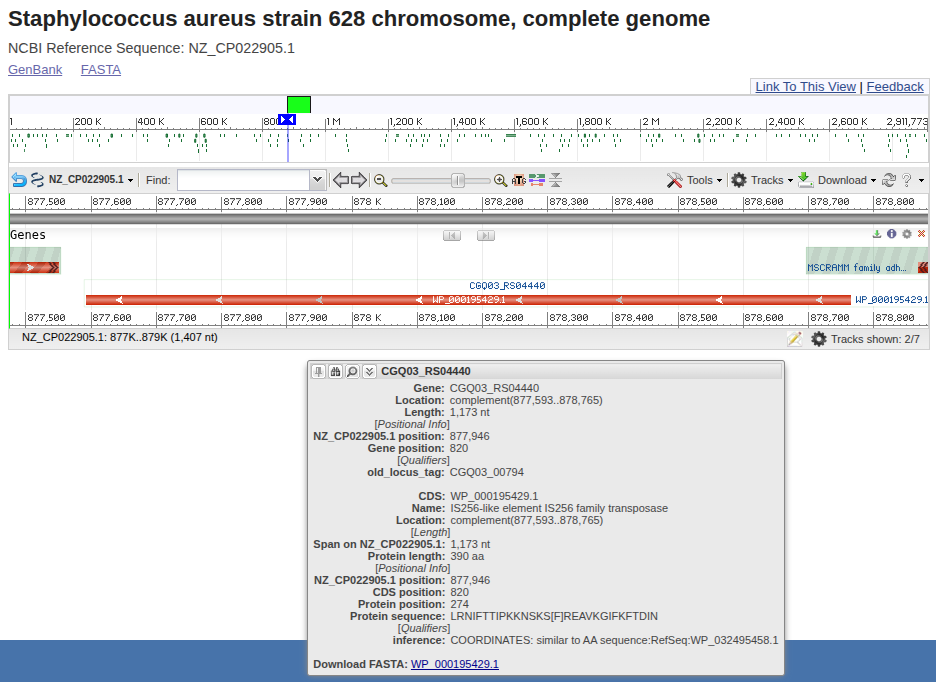Click the Tracks gear icon in toolbar
The width and height of the screenshot is (936, 682).
pos(739,180)
